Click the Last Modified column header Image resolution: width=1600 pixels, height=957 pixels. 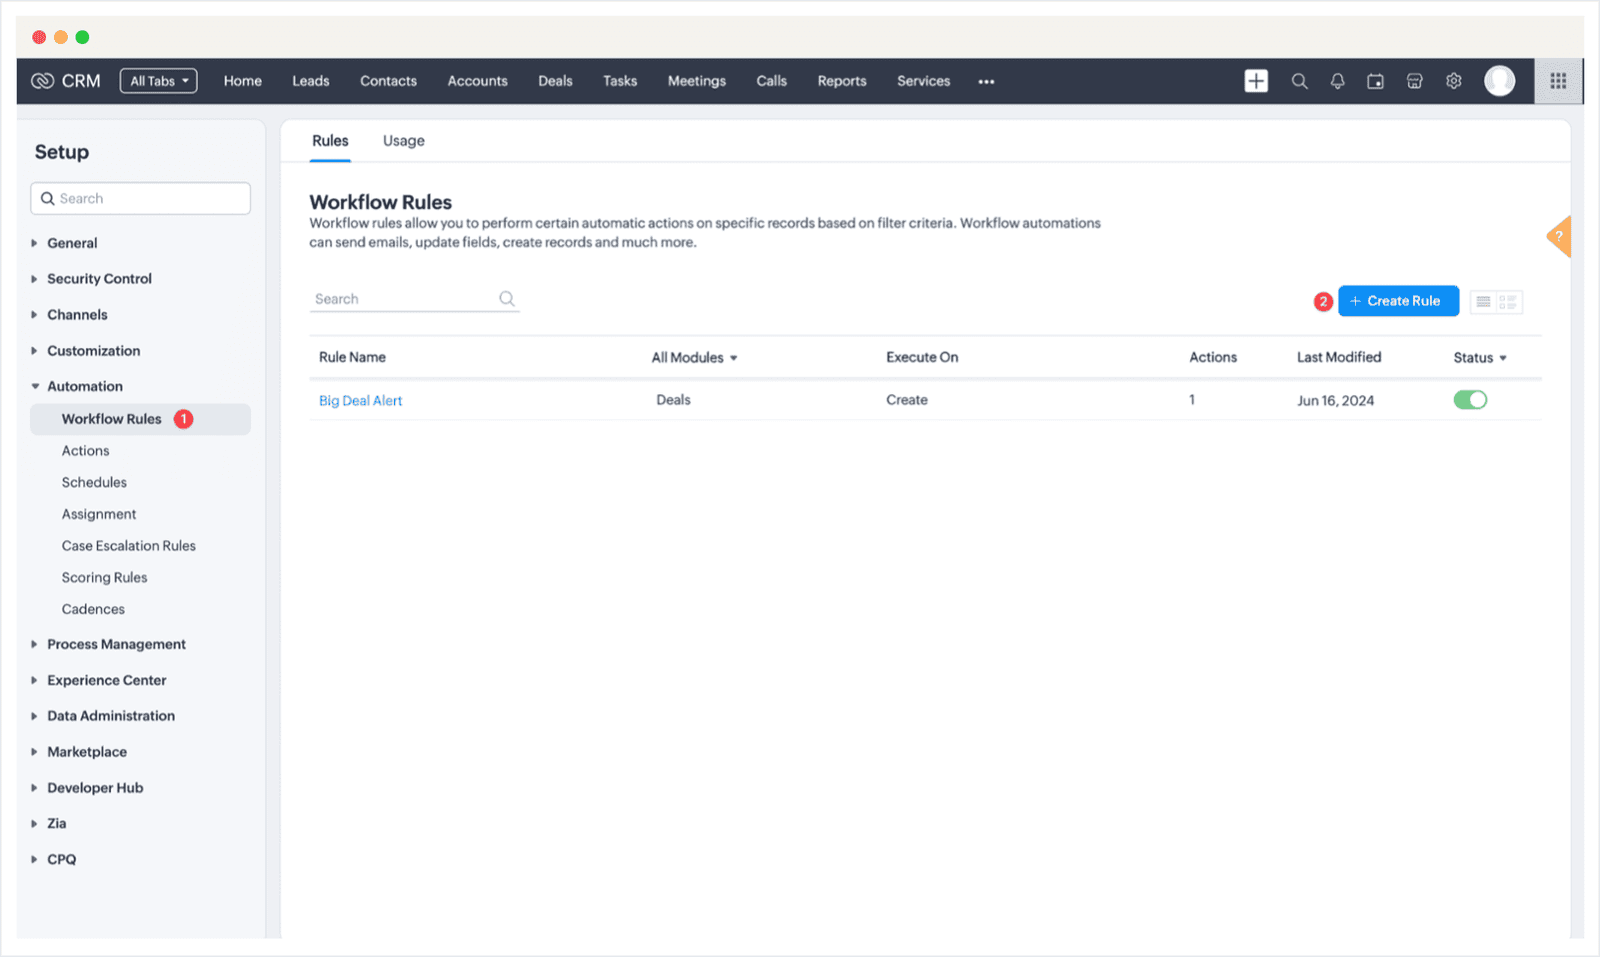pyautogui.click(x=1339, y=357)
